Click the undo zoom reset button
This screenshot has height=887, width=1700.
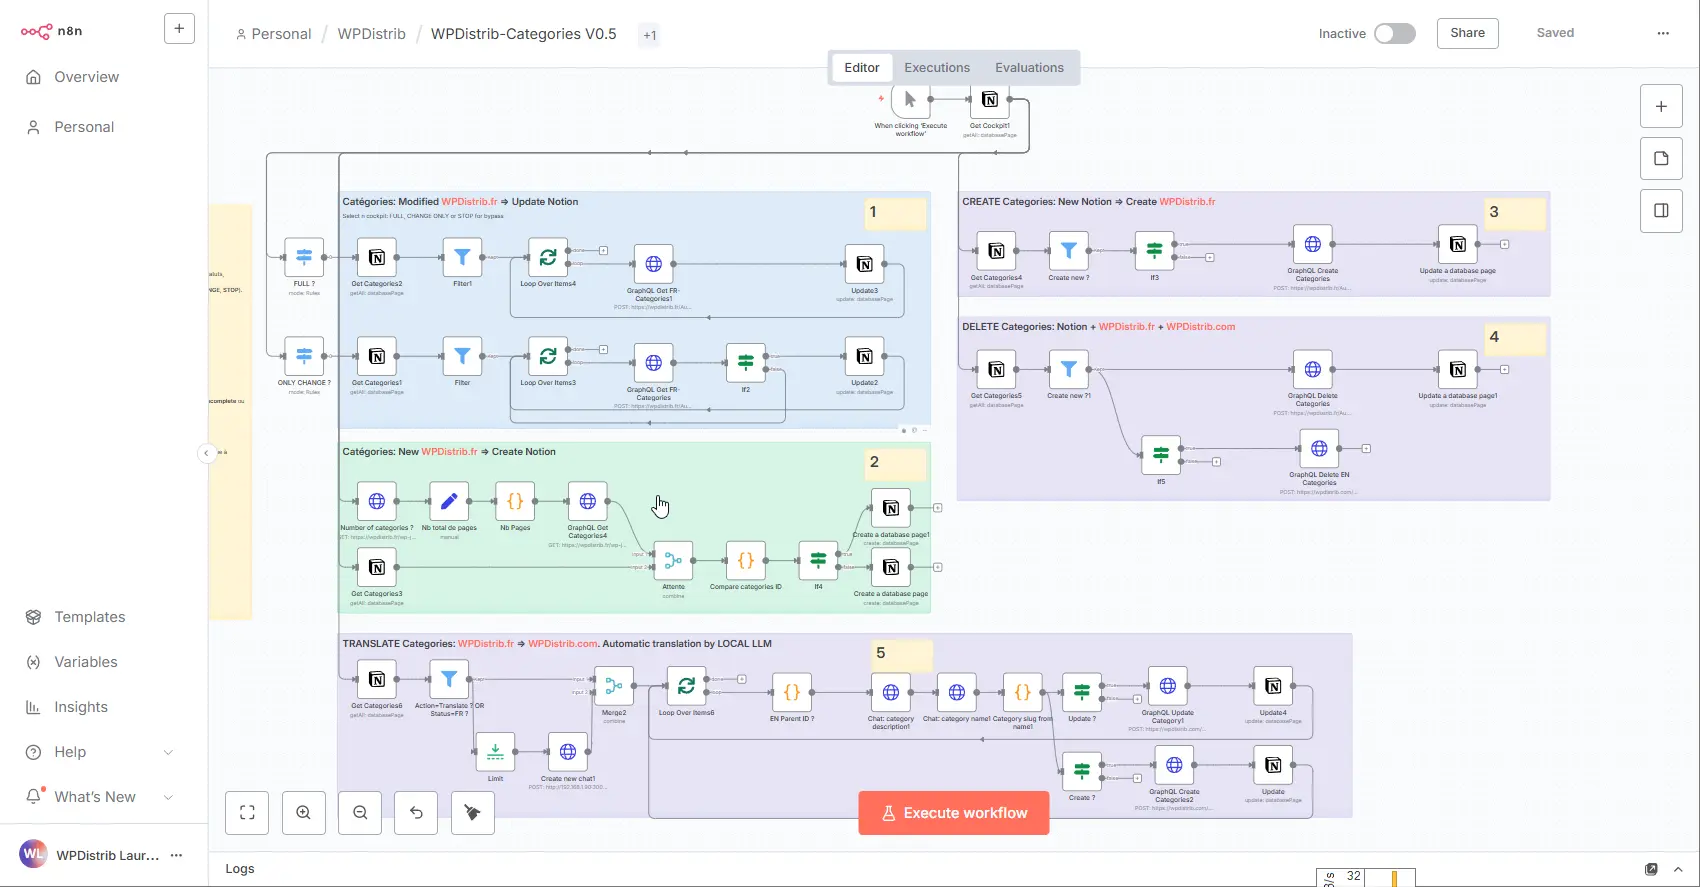coord(416,813)
